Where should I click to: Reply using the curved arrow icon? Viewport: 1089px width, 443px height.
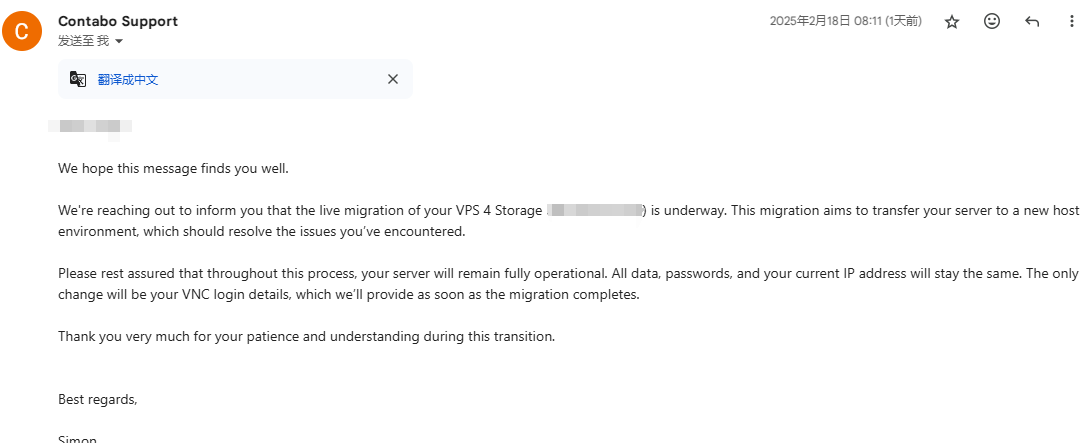pos(1032,21)
